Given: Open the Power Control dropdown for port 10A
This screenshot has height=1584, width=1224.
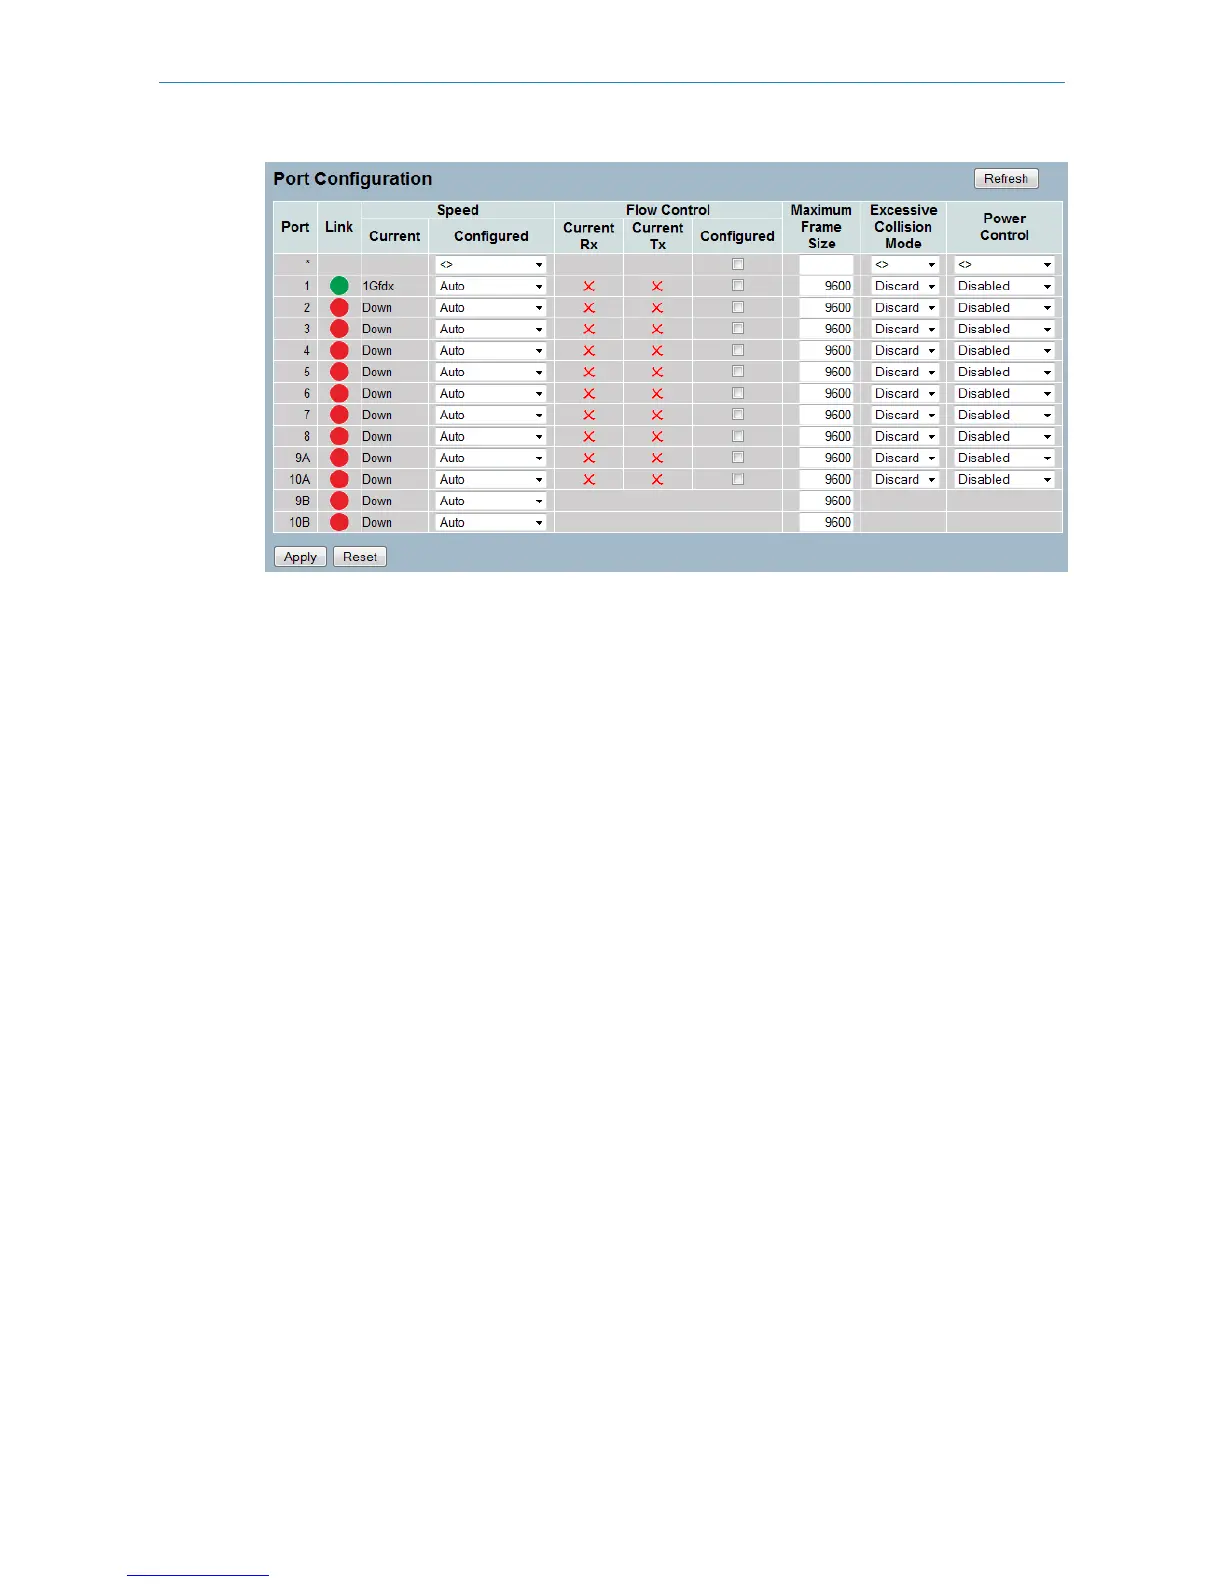Looking at the screenshot, I should click(1004, 480).
